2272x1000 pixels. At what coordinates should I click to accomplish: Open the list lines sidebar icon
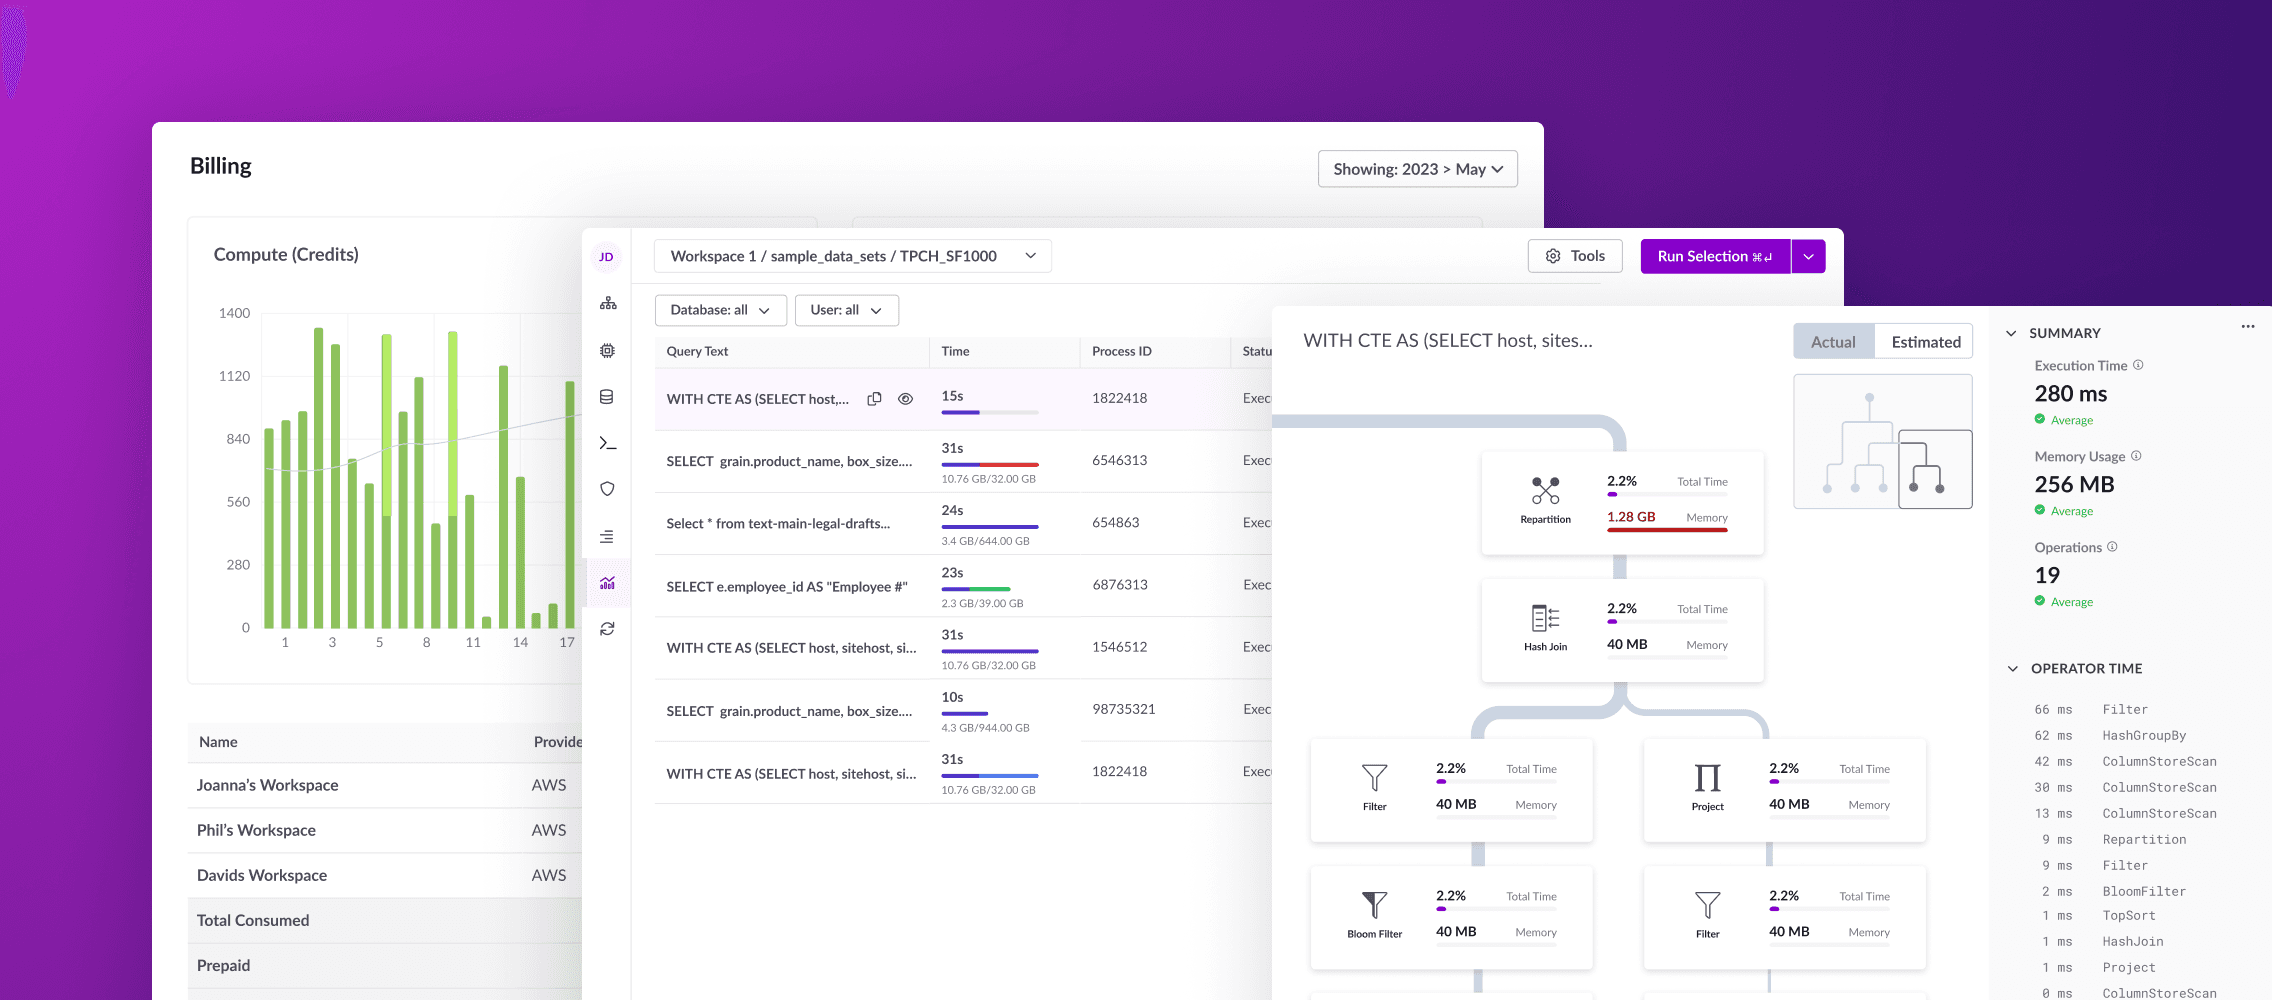click(x=607, y=537)
